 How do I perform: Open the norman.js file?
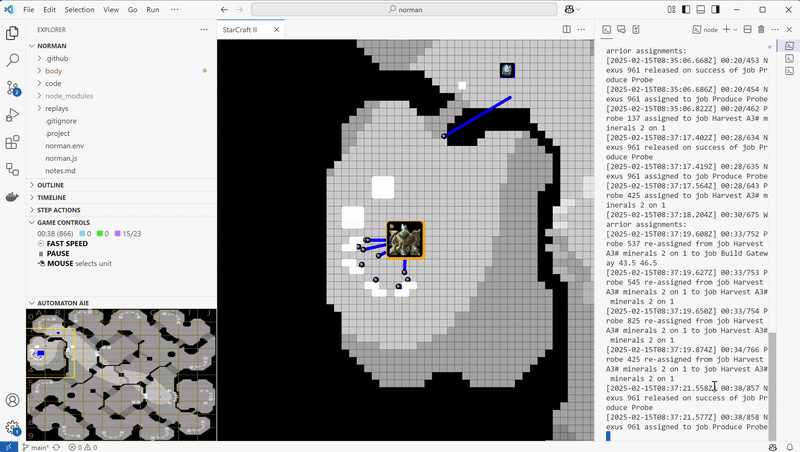click(61, 158)
